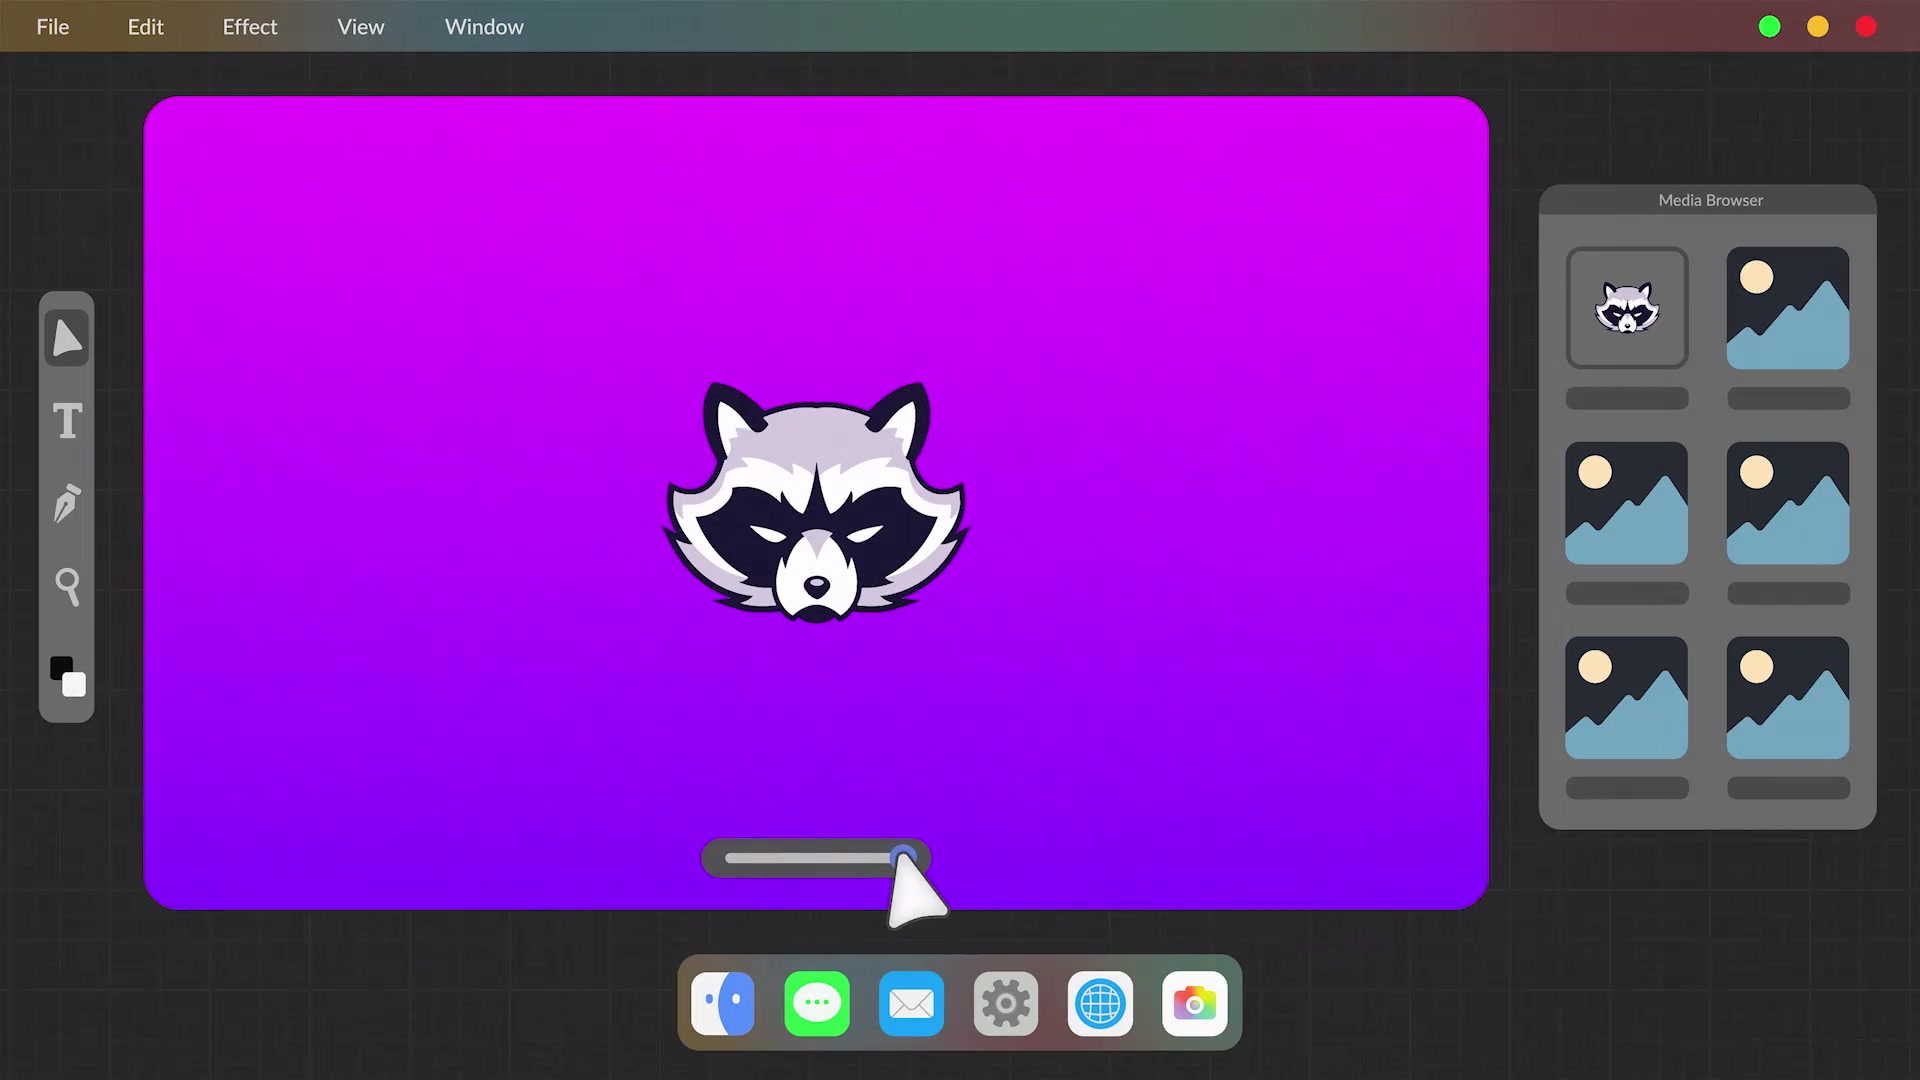This screenshot has height=1080, width=1920.
Task: Expand the Media Browser panel
Action: (x=1710, y=199)
